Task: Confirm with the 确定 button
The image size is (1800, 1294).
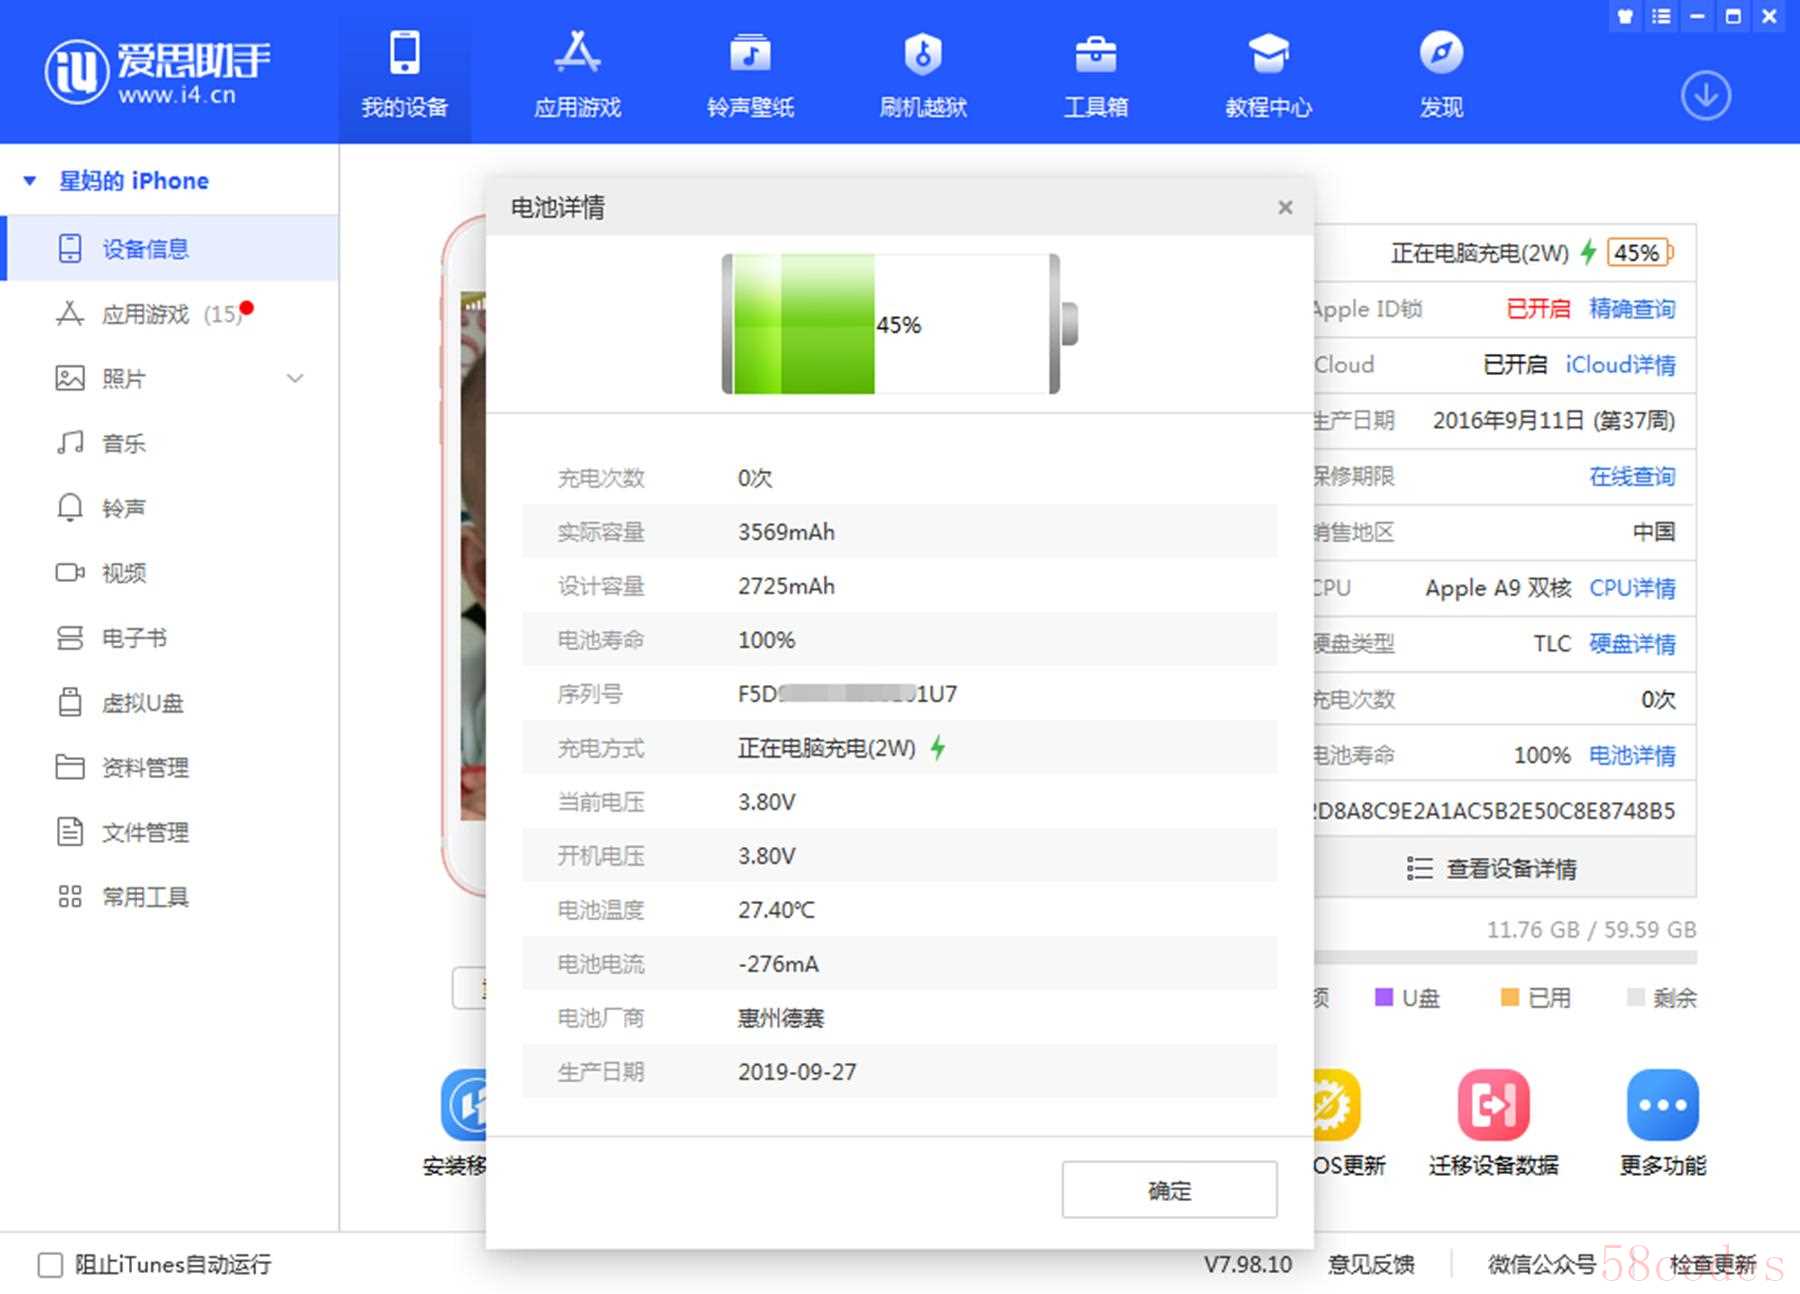Action: pos(1169,1190)
